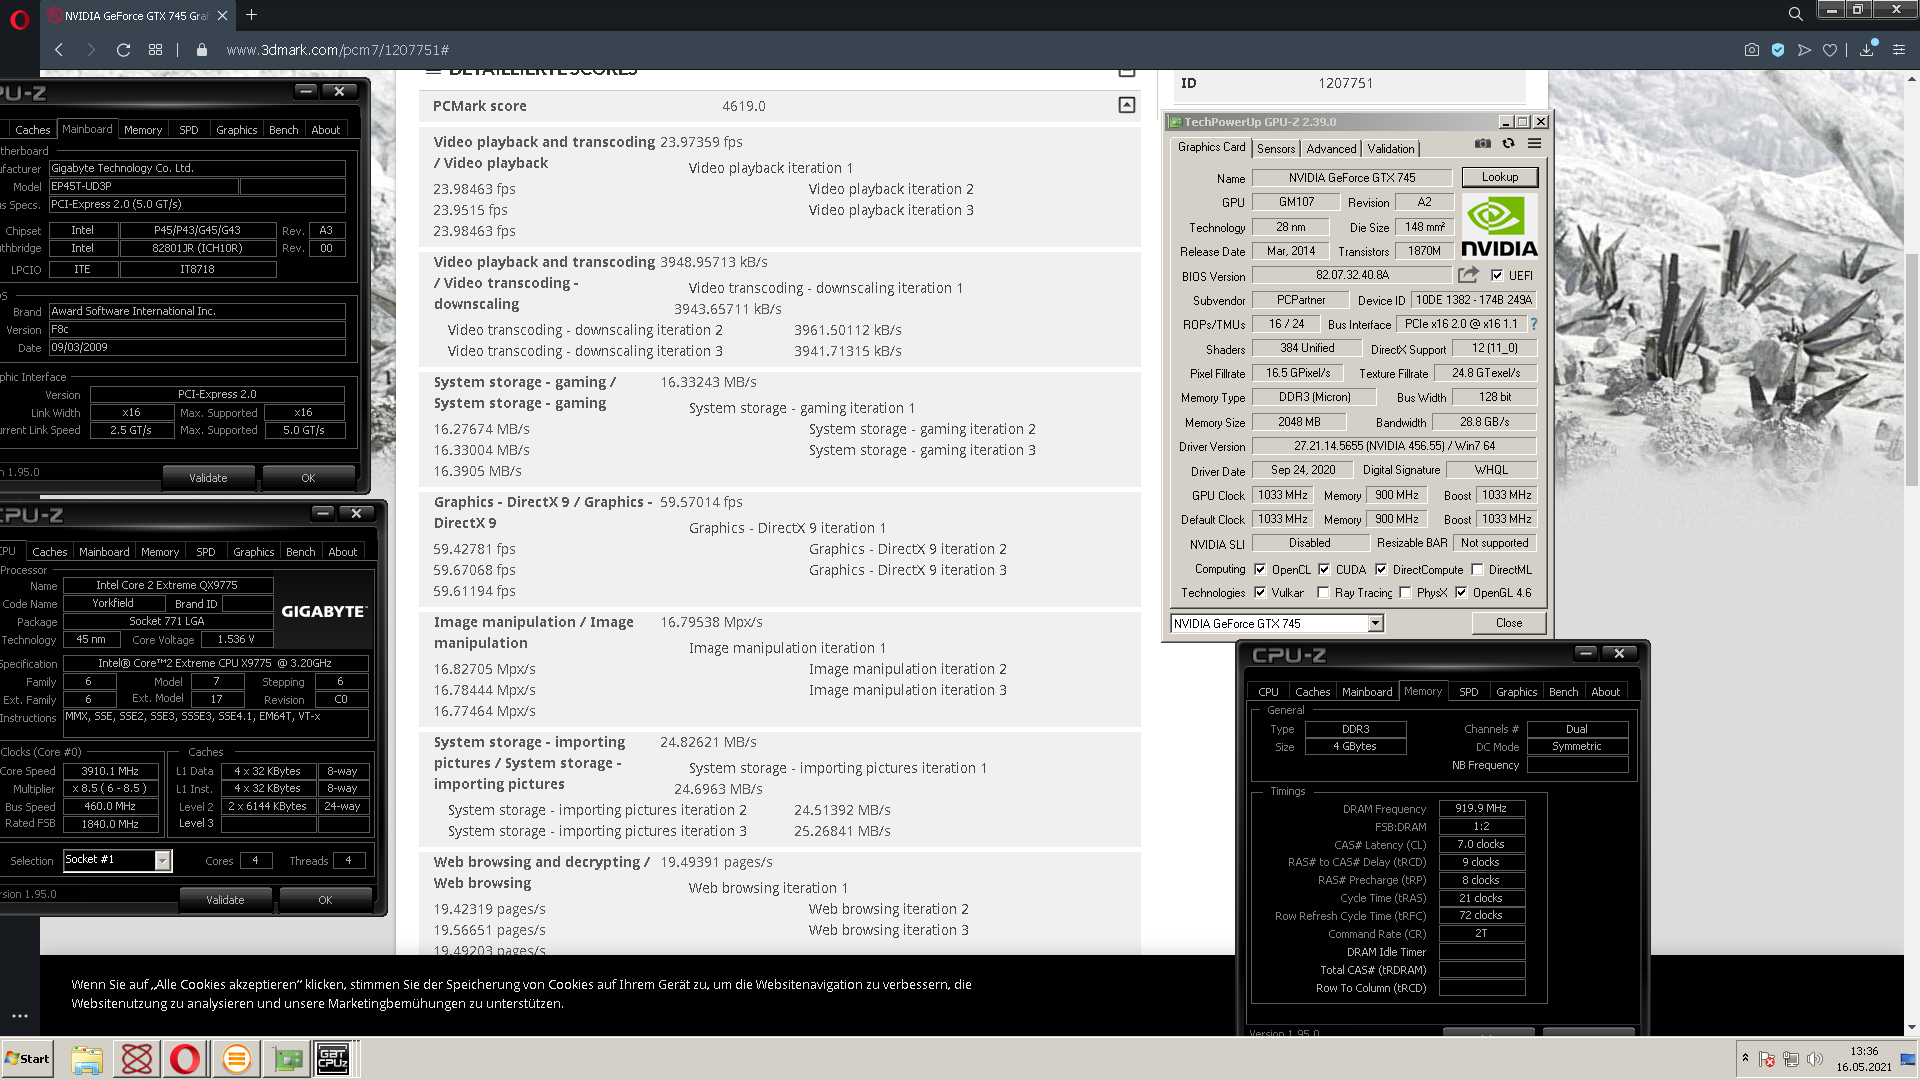Screen dimensions: 1920x1080
Task: Toggle the OpenGL 4.6 checkbox
Action: pyautogui.click(x=1461, y=592)
